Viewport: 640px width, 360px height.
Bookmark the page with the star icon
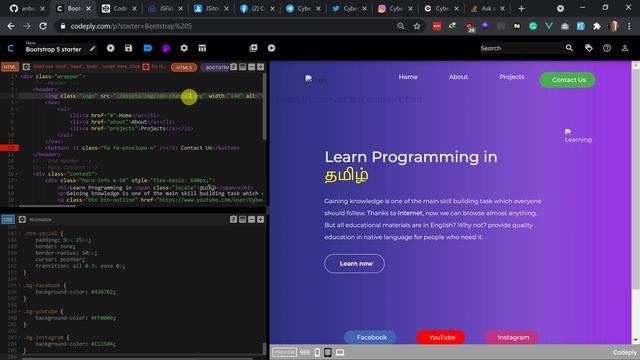click(417, 26)
